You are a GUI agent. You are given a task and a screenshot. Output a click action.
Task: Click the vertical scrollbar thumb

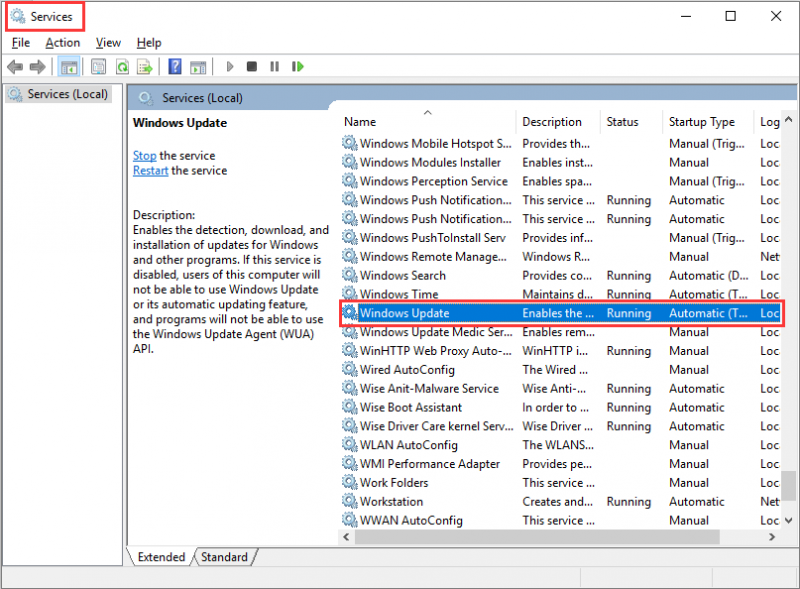(x=789, y=486)
